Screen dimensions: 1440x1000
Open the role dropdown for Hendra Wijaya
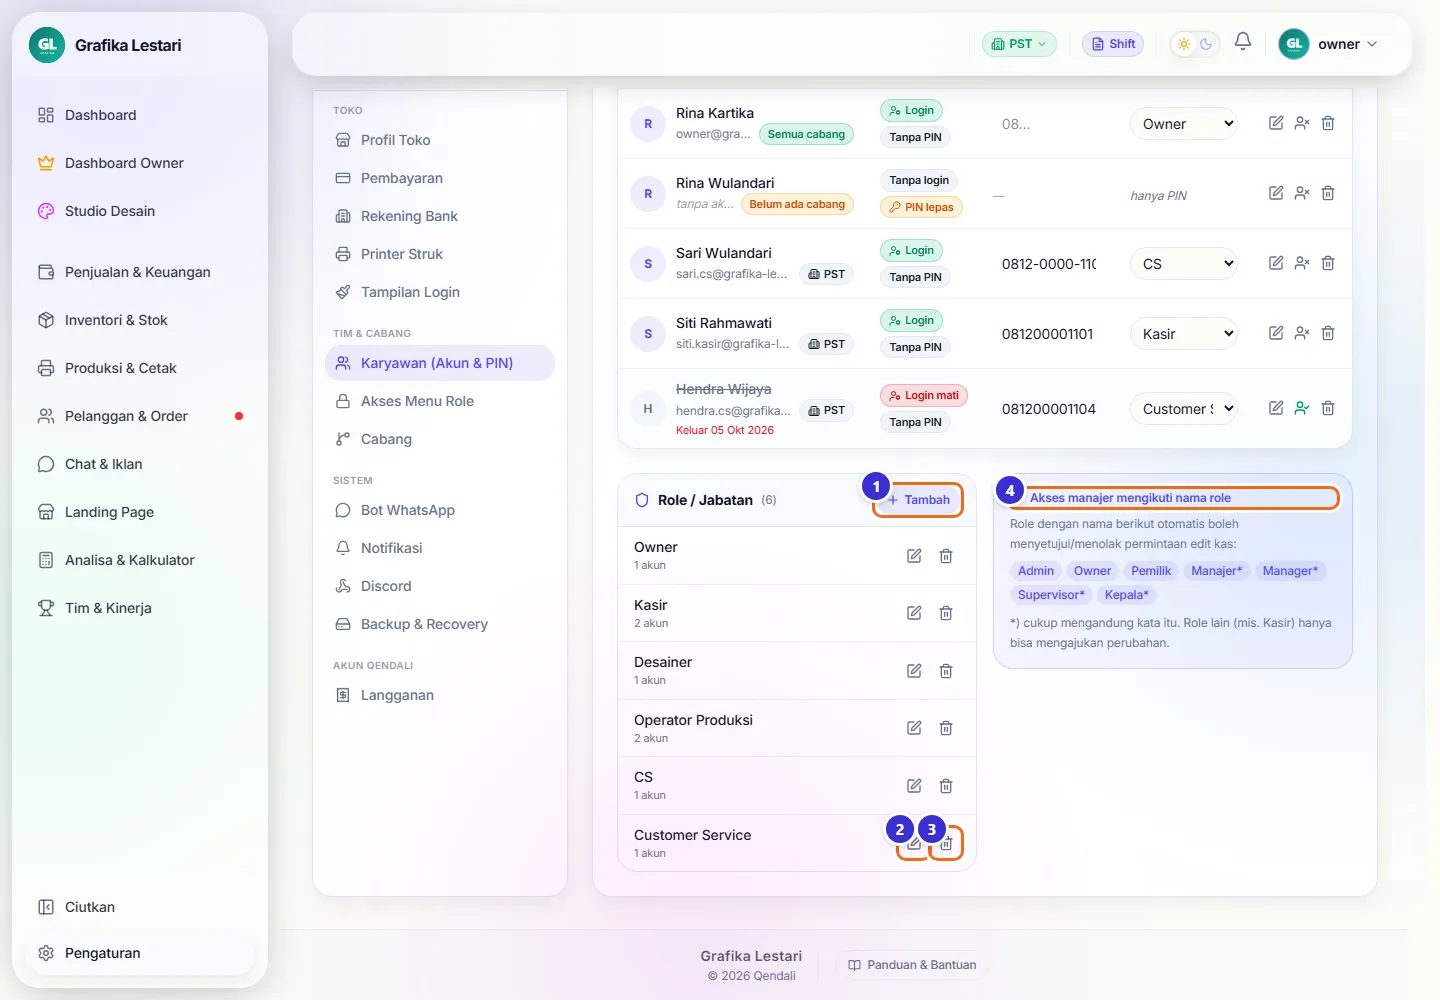tap(1184, 409)
